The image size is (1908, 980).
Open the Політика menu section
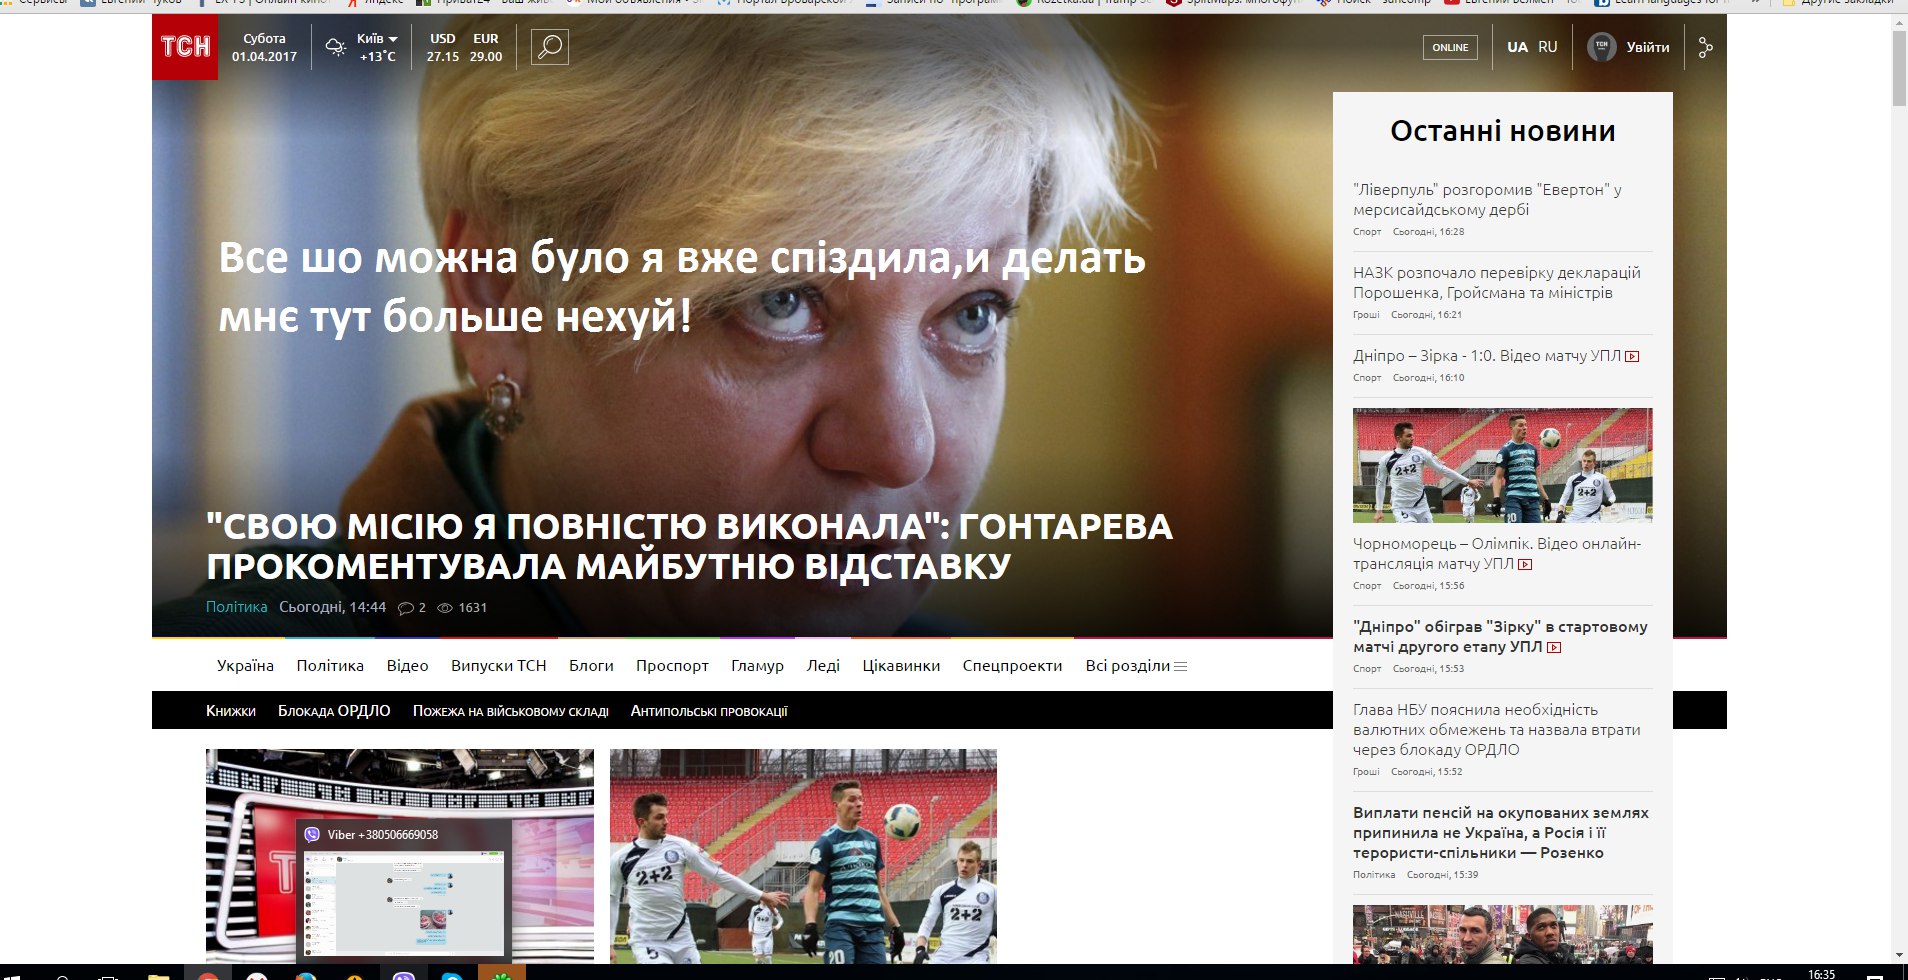tap(330, 666)
